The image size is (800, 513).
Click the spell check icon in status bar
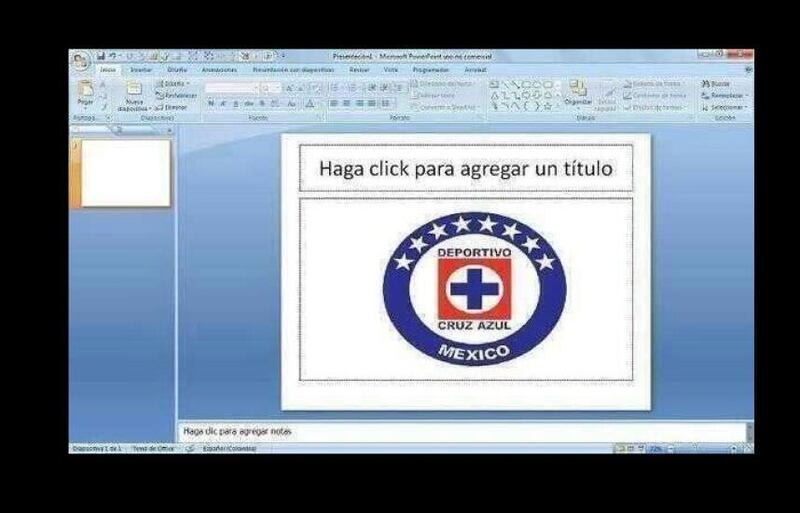(x=190, y=449)
